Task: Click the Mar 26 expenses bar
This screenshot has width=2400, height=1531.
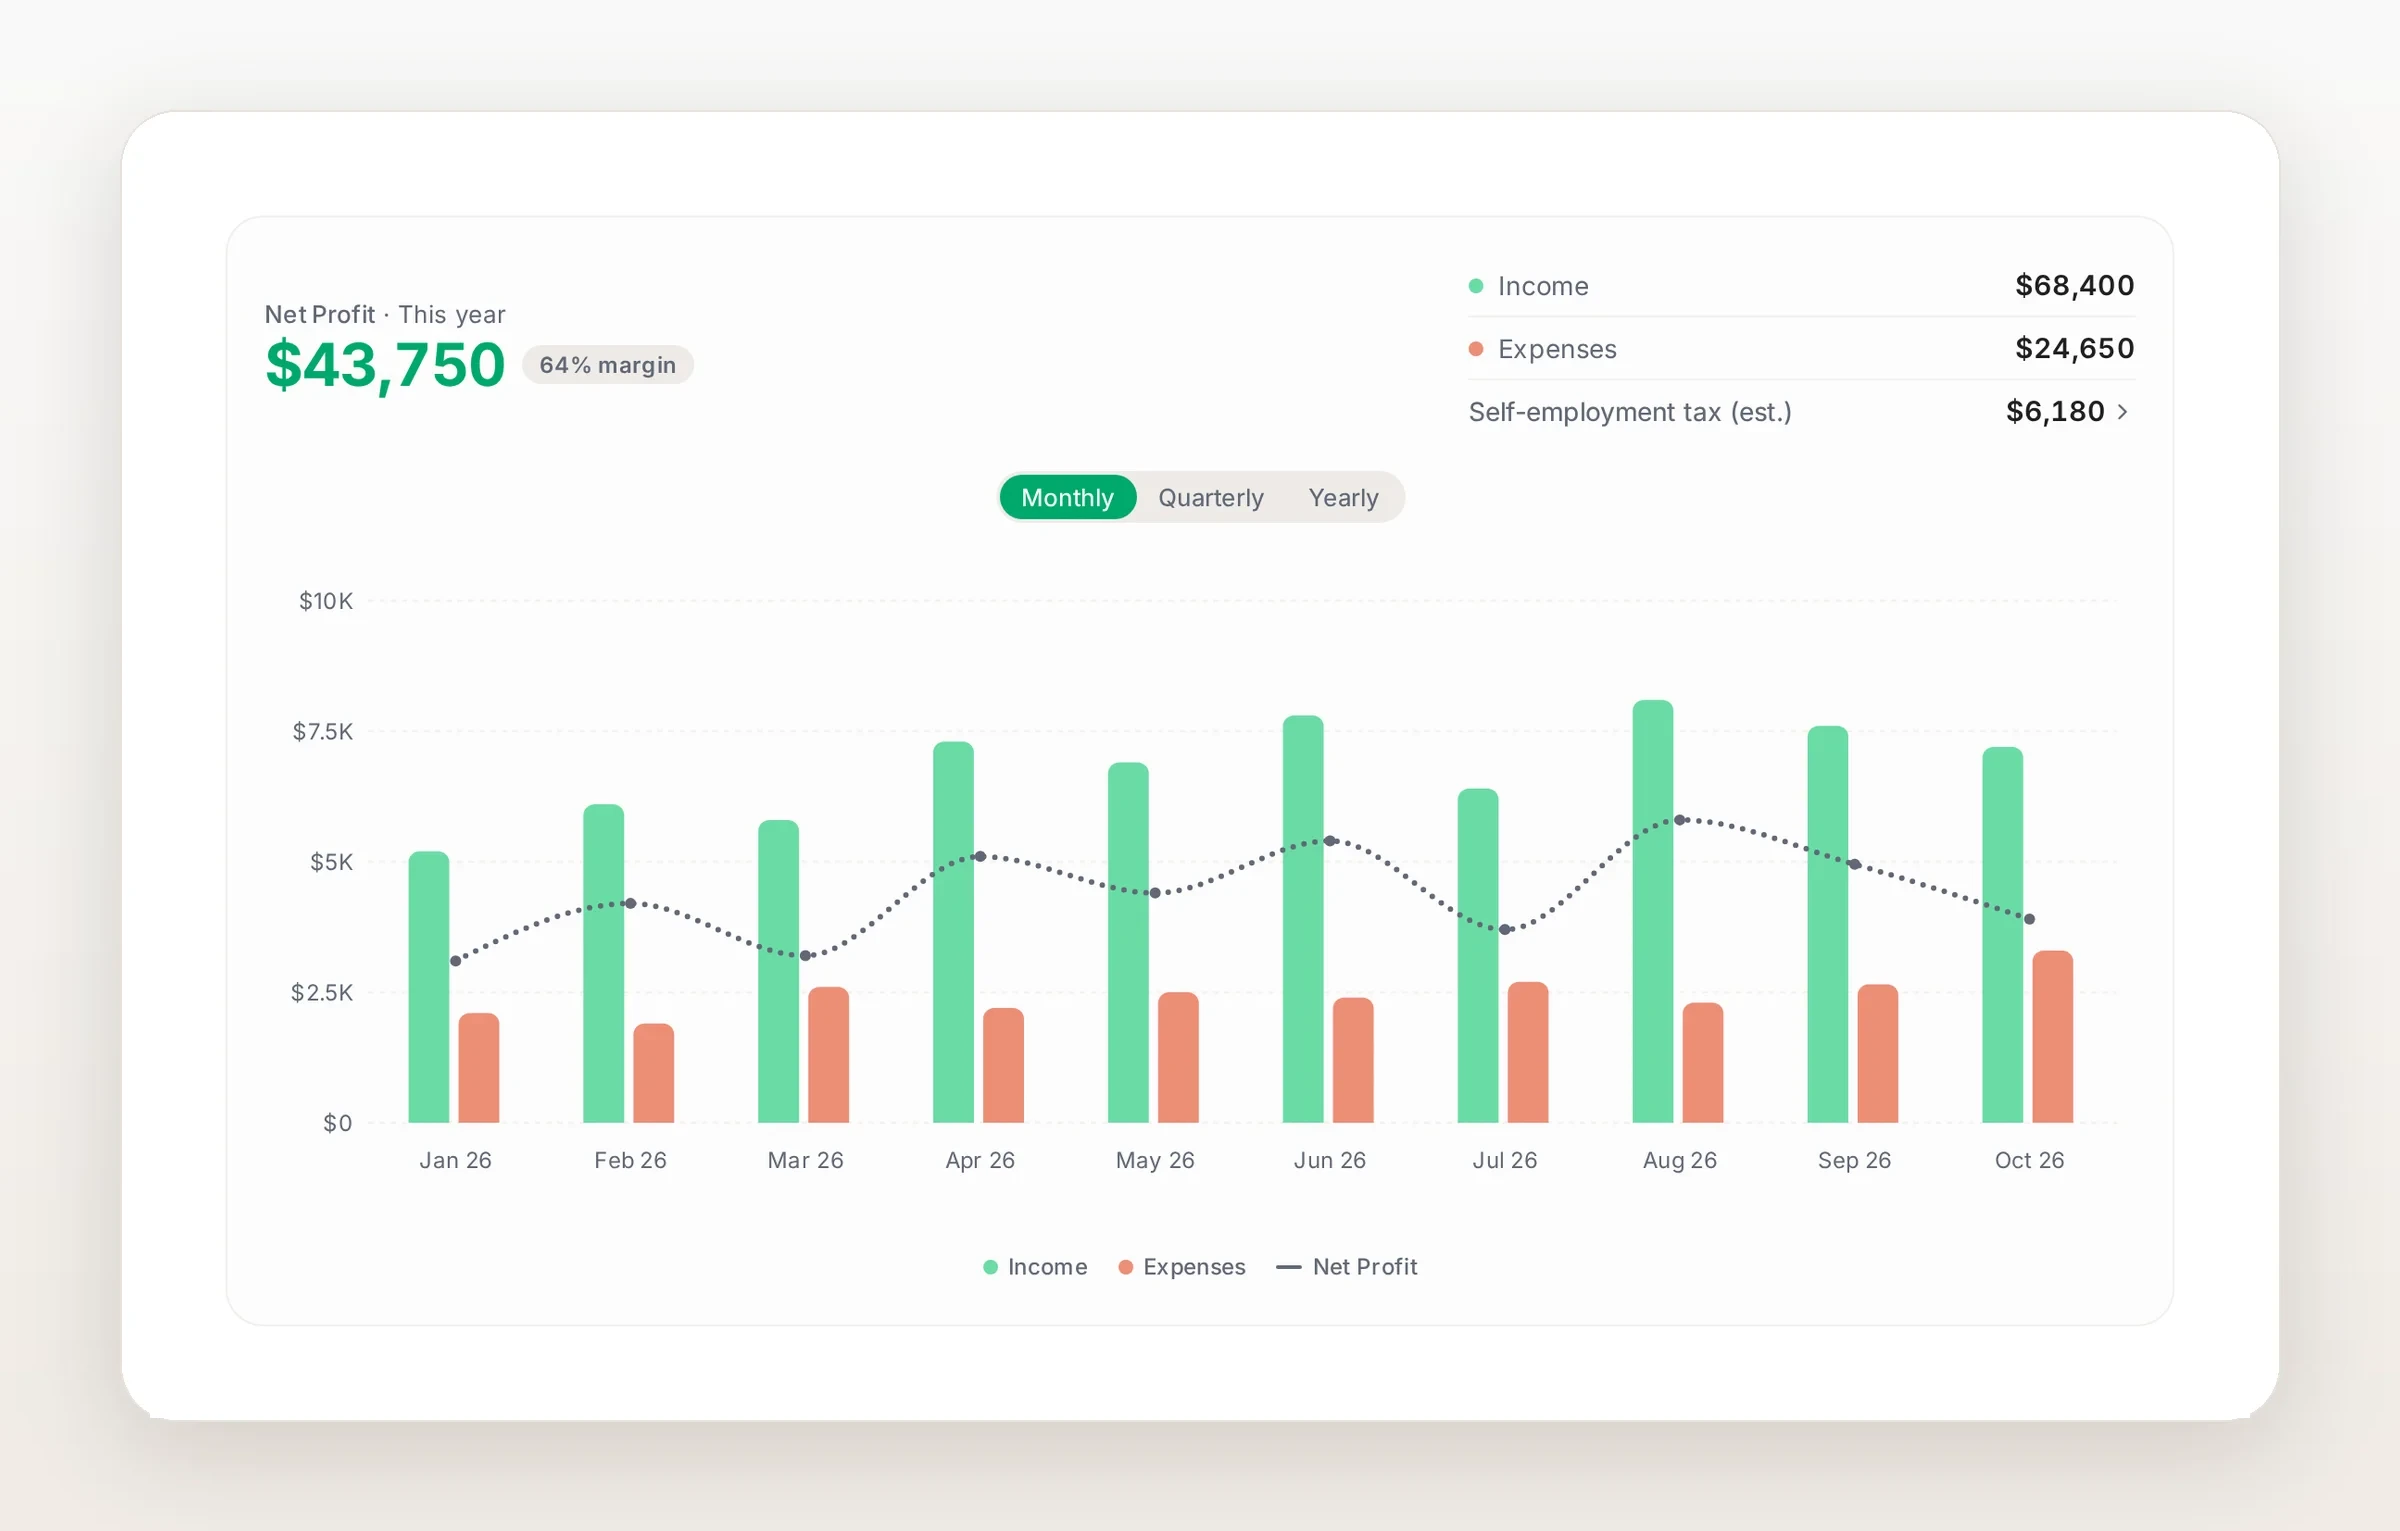Action: pyautogui.click(x=829, y=1055)
